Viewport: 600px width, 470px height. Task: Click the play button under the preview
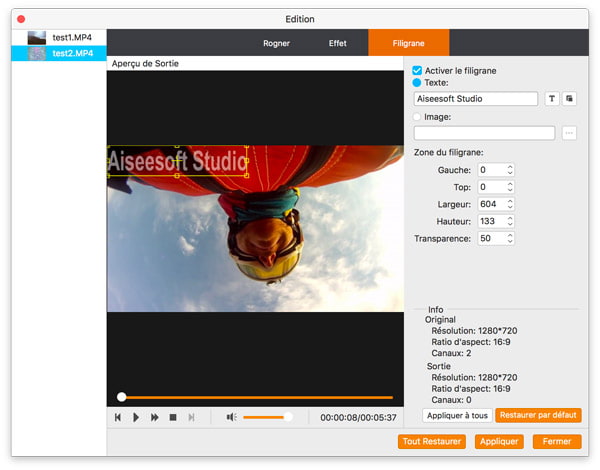[x=136, y=417]
